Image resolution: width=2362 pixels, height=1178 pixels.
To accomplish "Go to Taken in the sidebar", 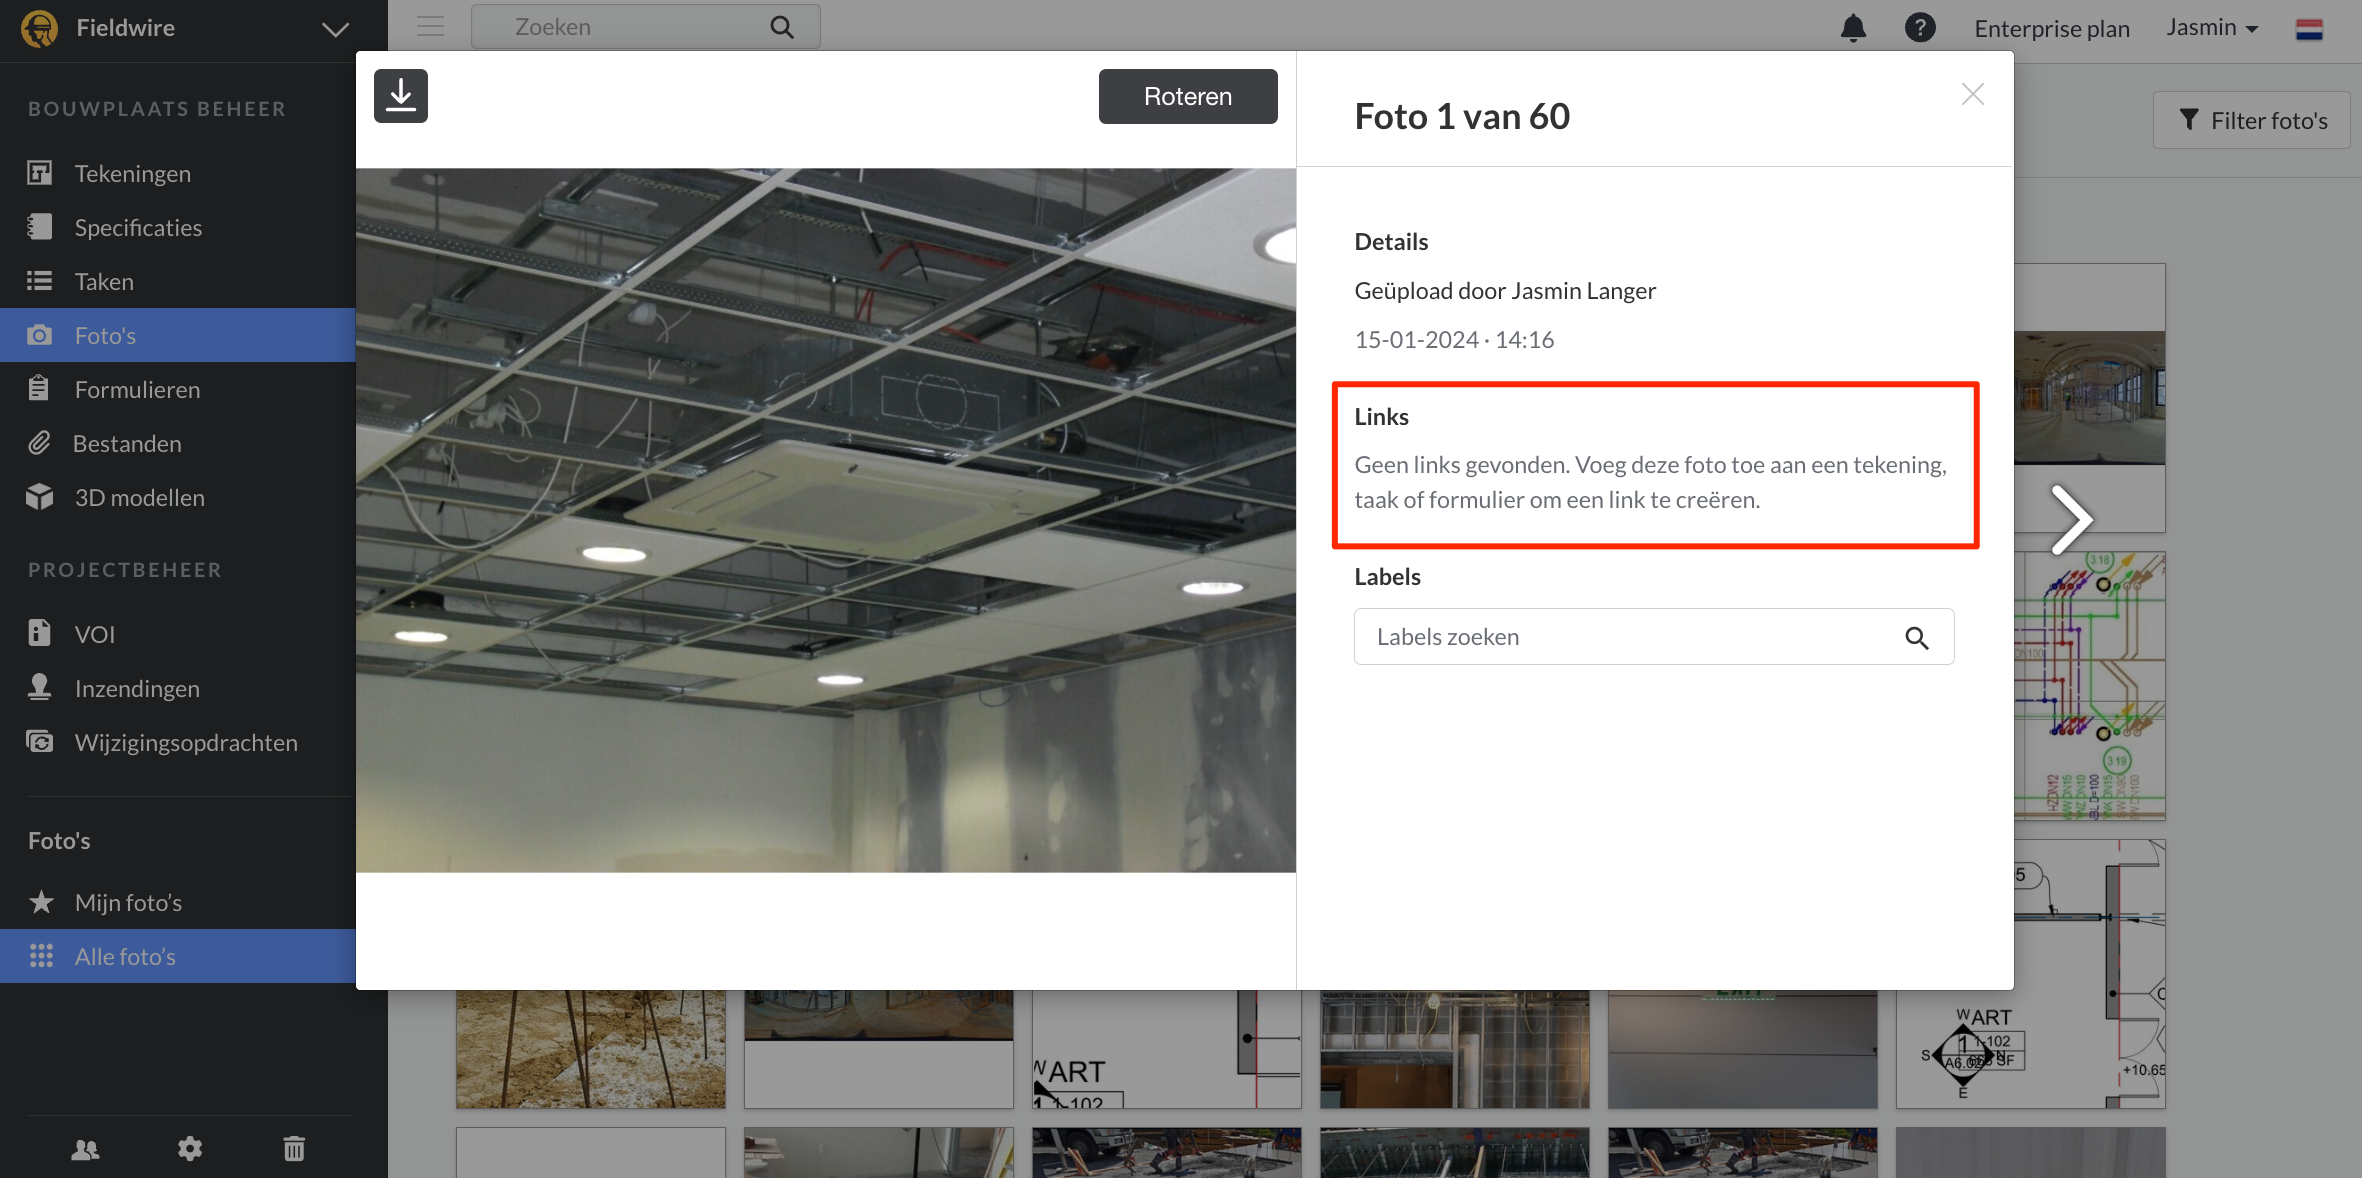I will 104,282.
